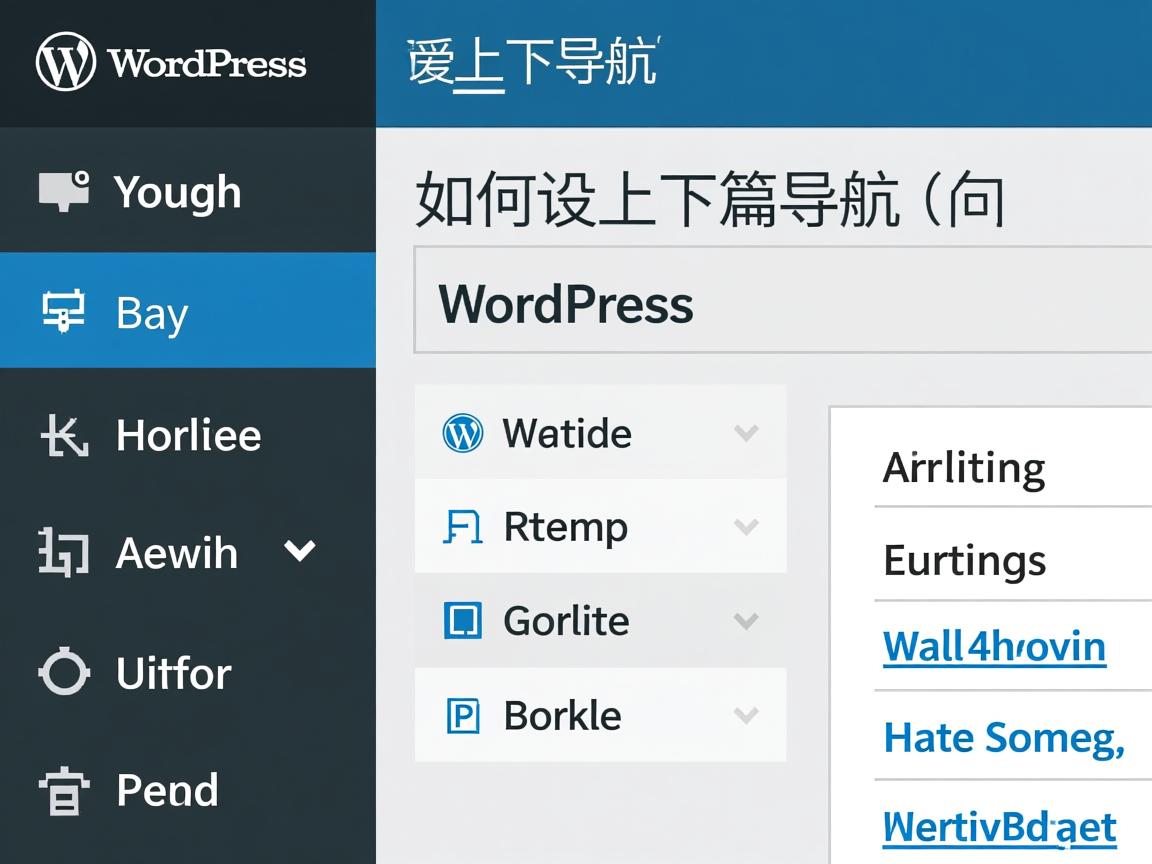
Task: Click the WordPress input field
Action: click(780, 304)
